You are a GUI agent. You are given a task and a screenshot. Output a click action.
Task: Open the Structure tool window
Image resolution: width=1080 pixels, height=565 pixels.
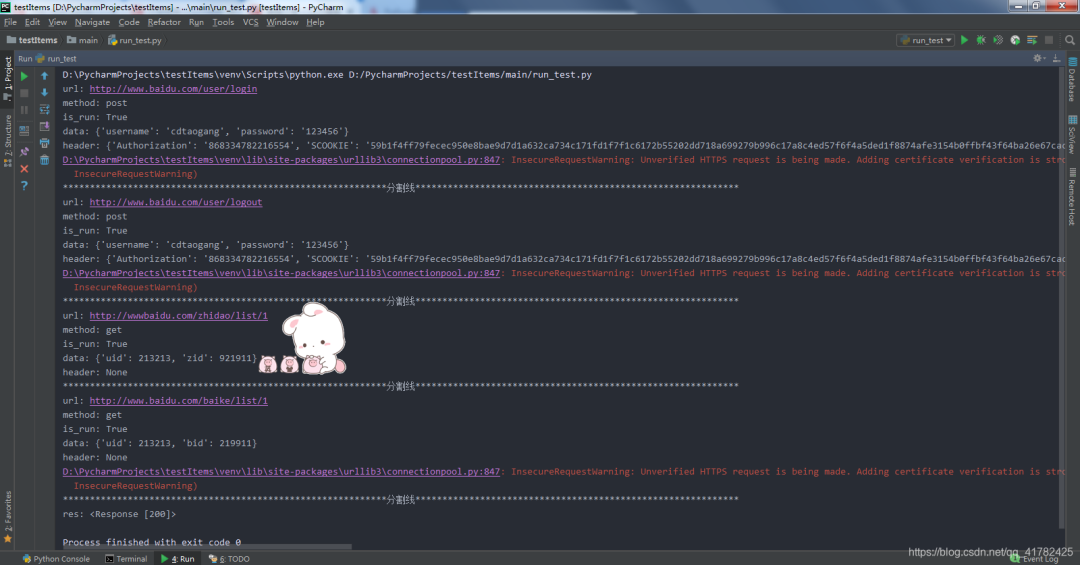(8, 141)
